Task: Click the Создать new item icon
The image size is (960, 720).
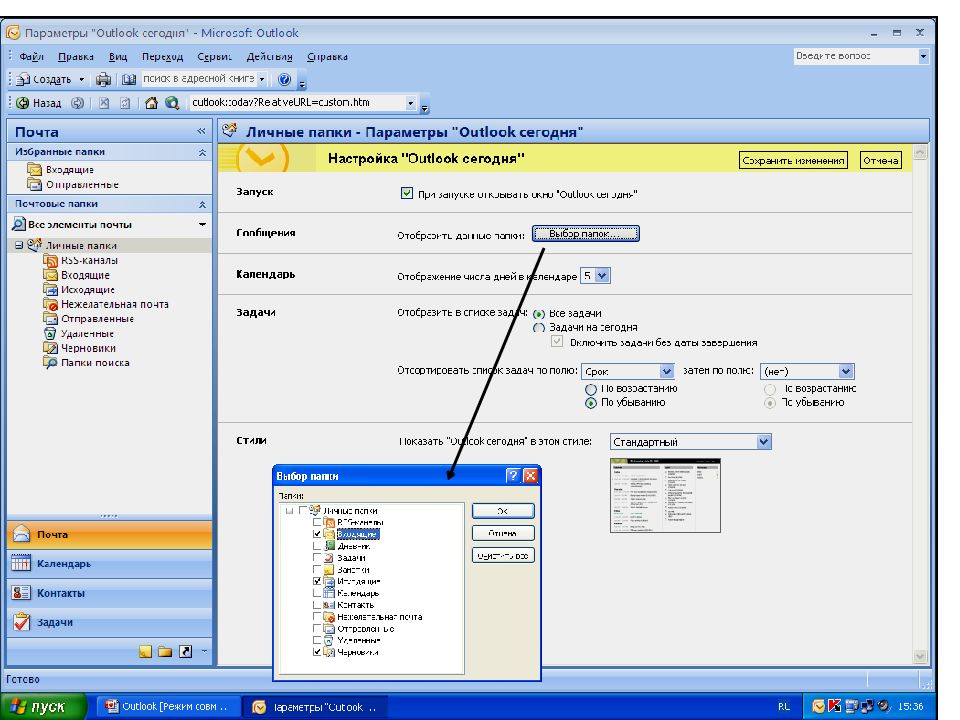Action: pyautogui.click(x=23, y=79)
